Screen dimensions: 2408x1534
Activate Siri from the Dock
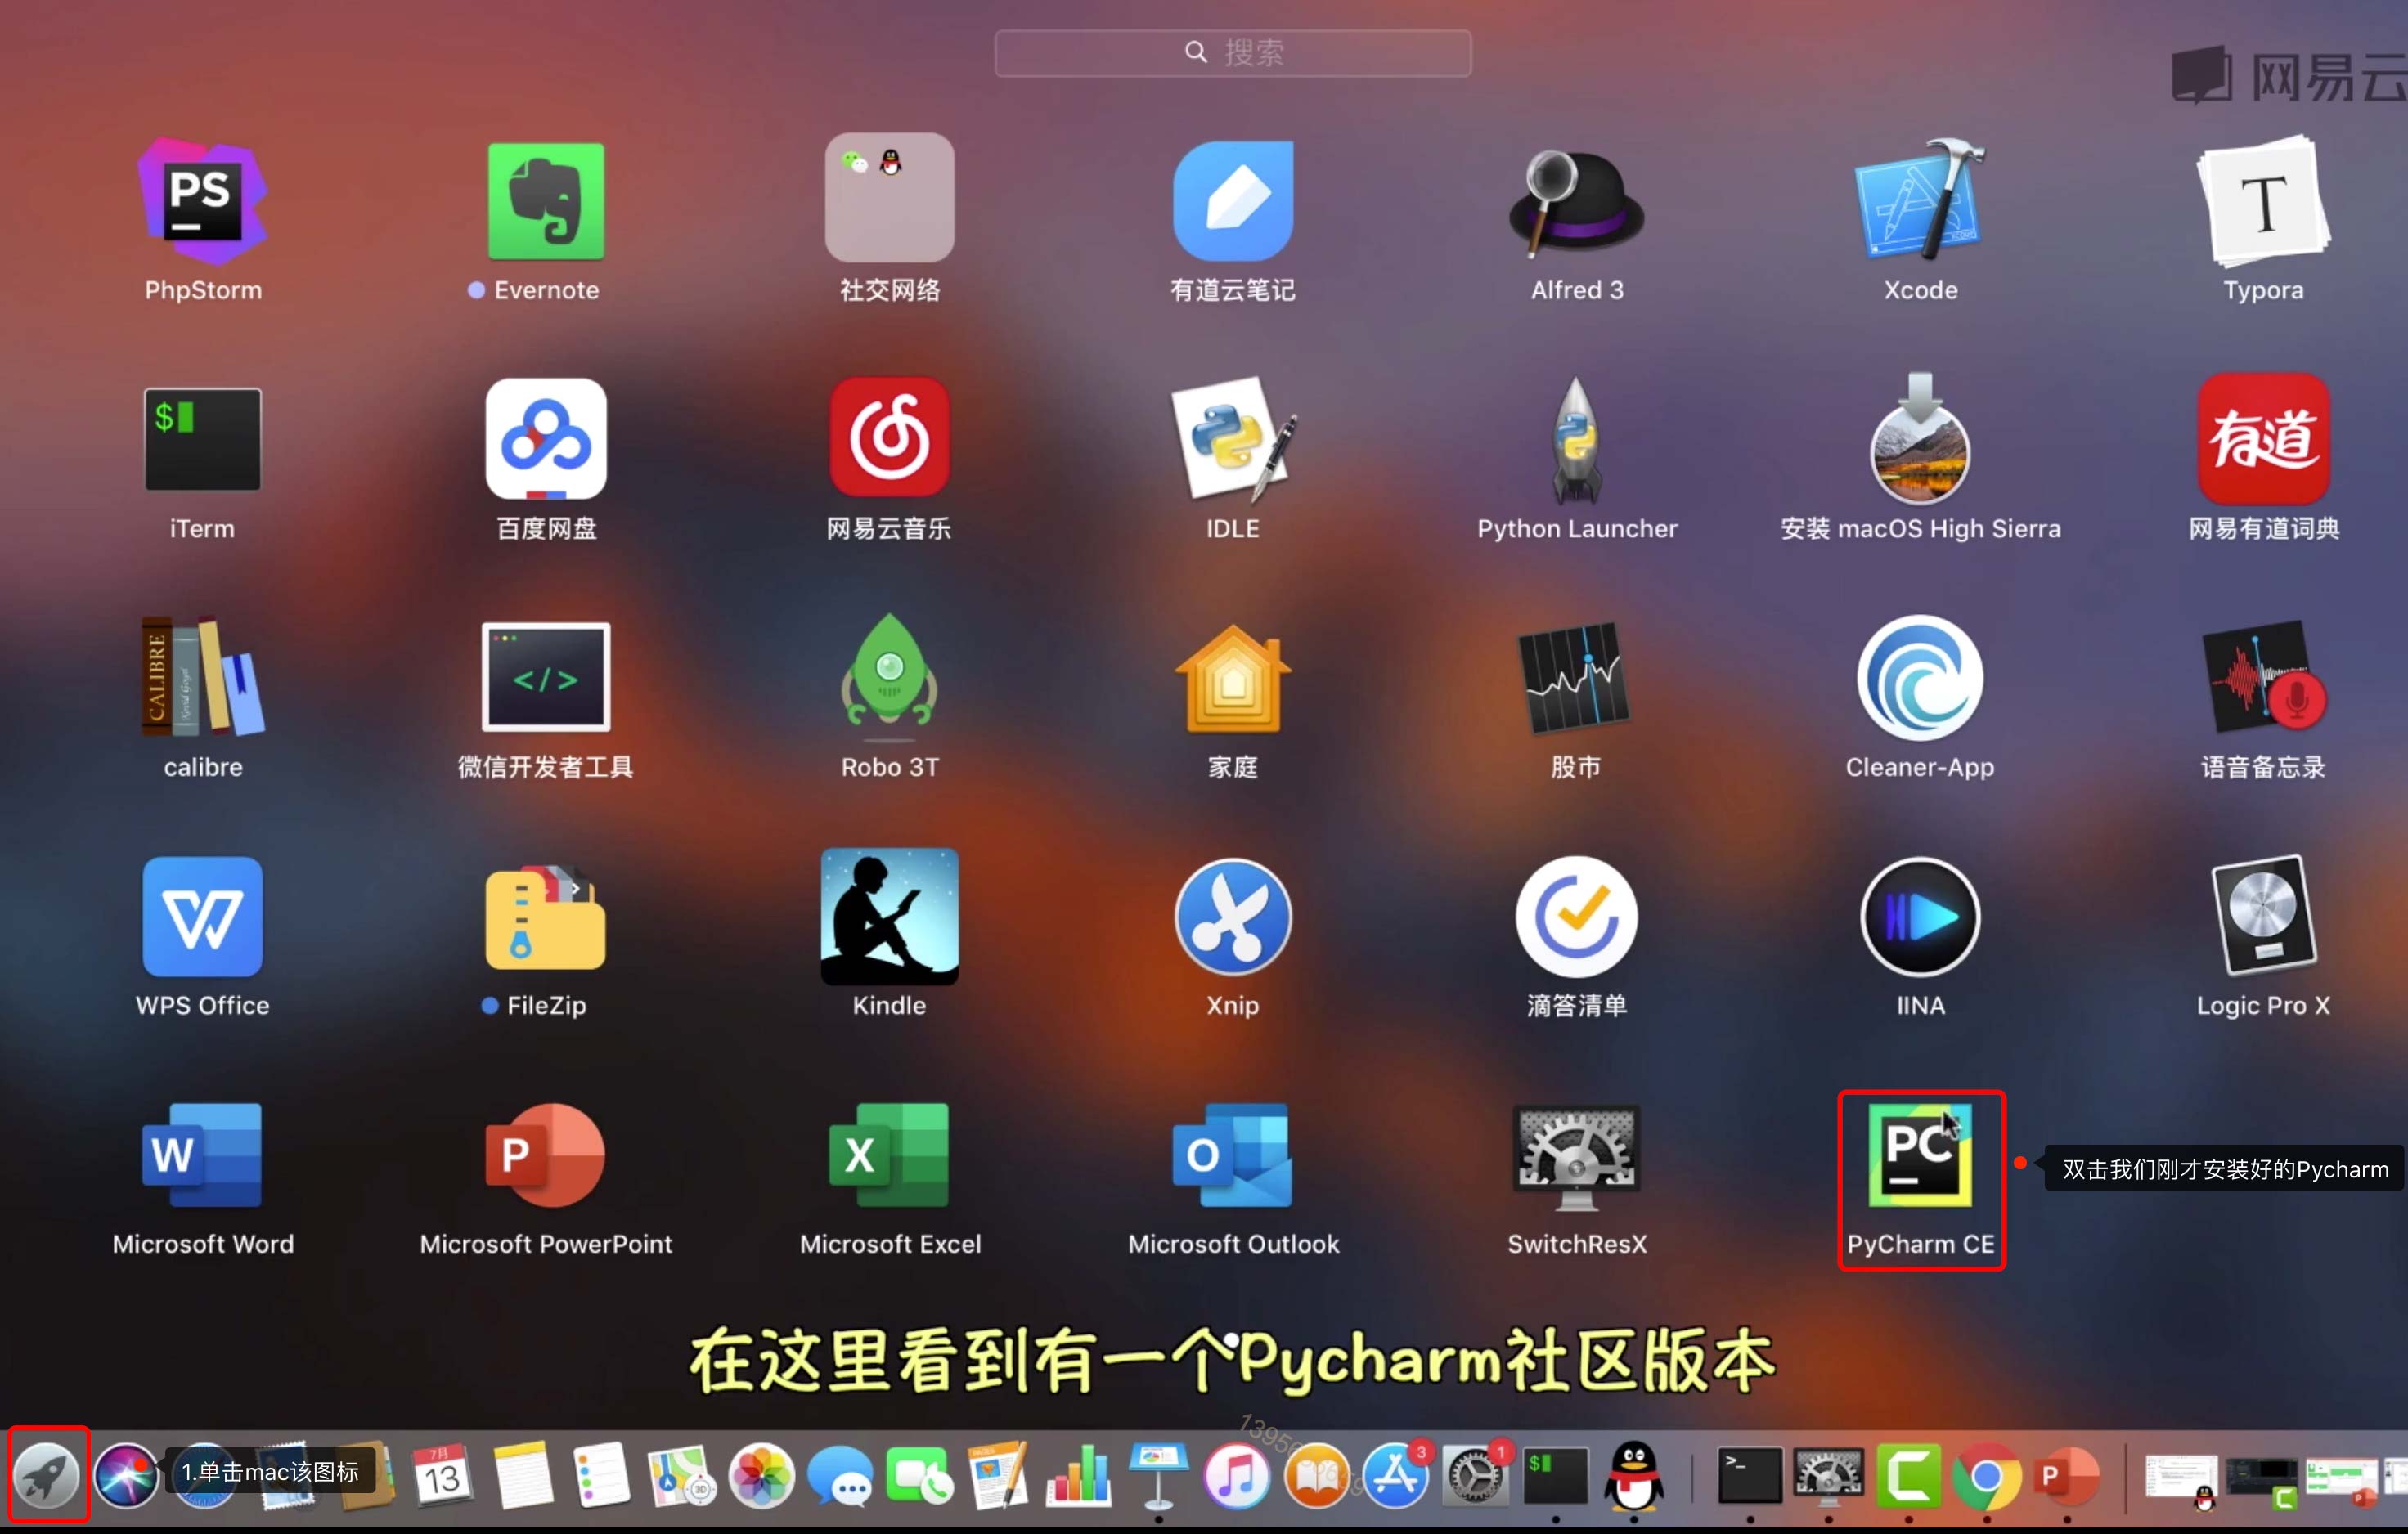point(126,1477)
